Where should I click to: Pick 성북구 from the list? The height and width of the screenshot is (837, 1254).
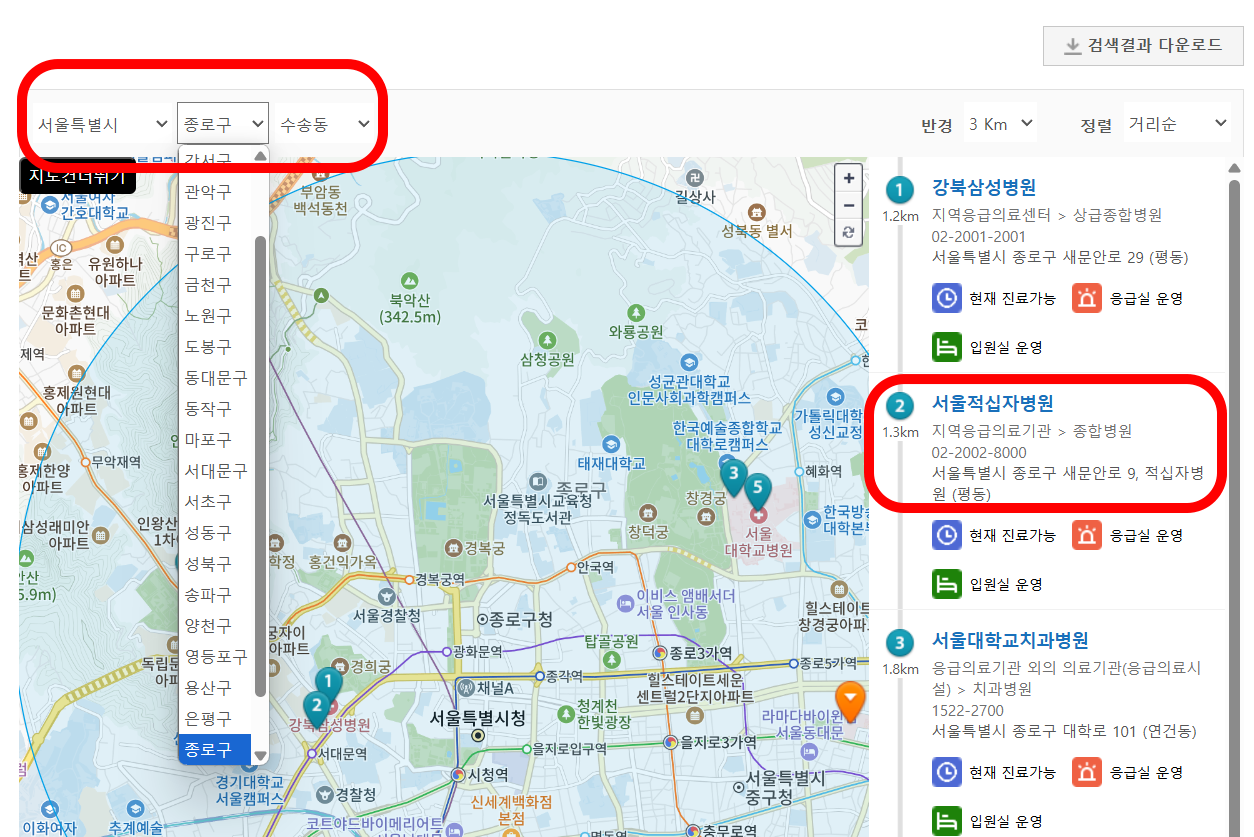pyautogui.click(x=208, y=563)
